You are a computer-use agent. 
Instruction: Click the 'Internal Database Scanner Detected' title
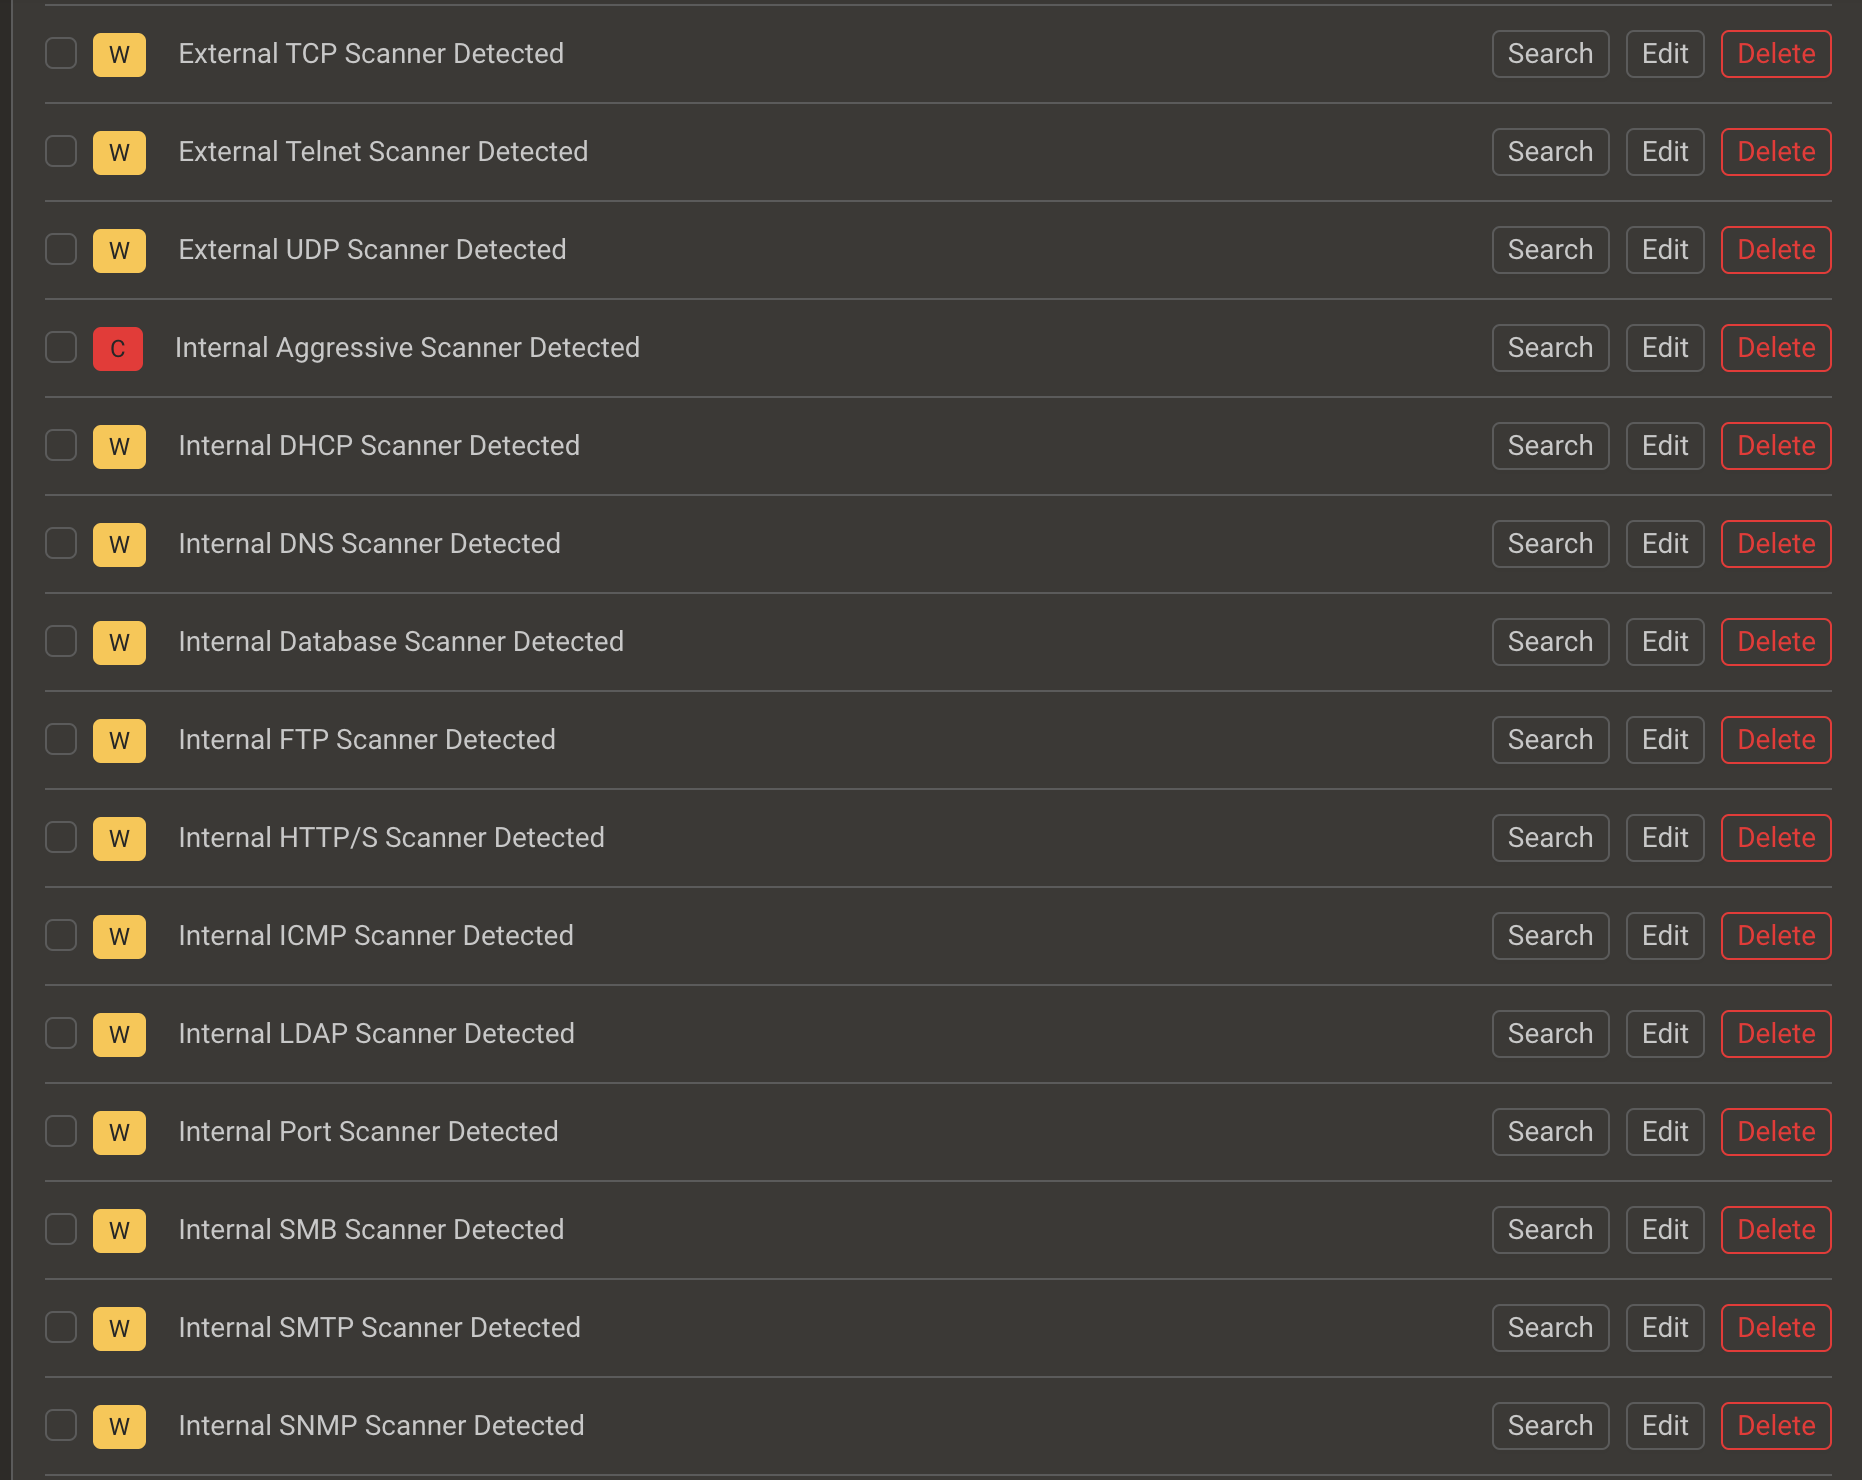pyautogui.click(x=401, y=642)
